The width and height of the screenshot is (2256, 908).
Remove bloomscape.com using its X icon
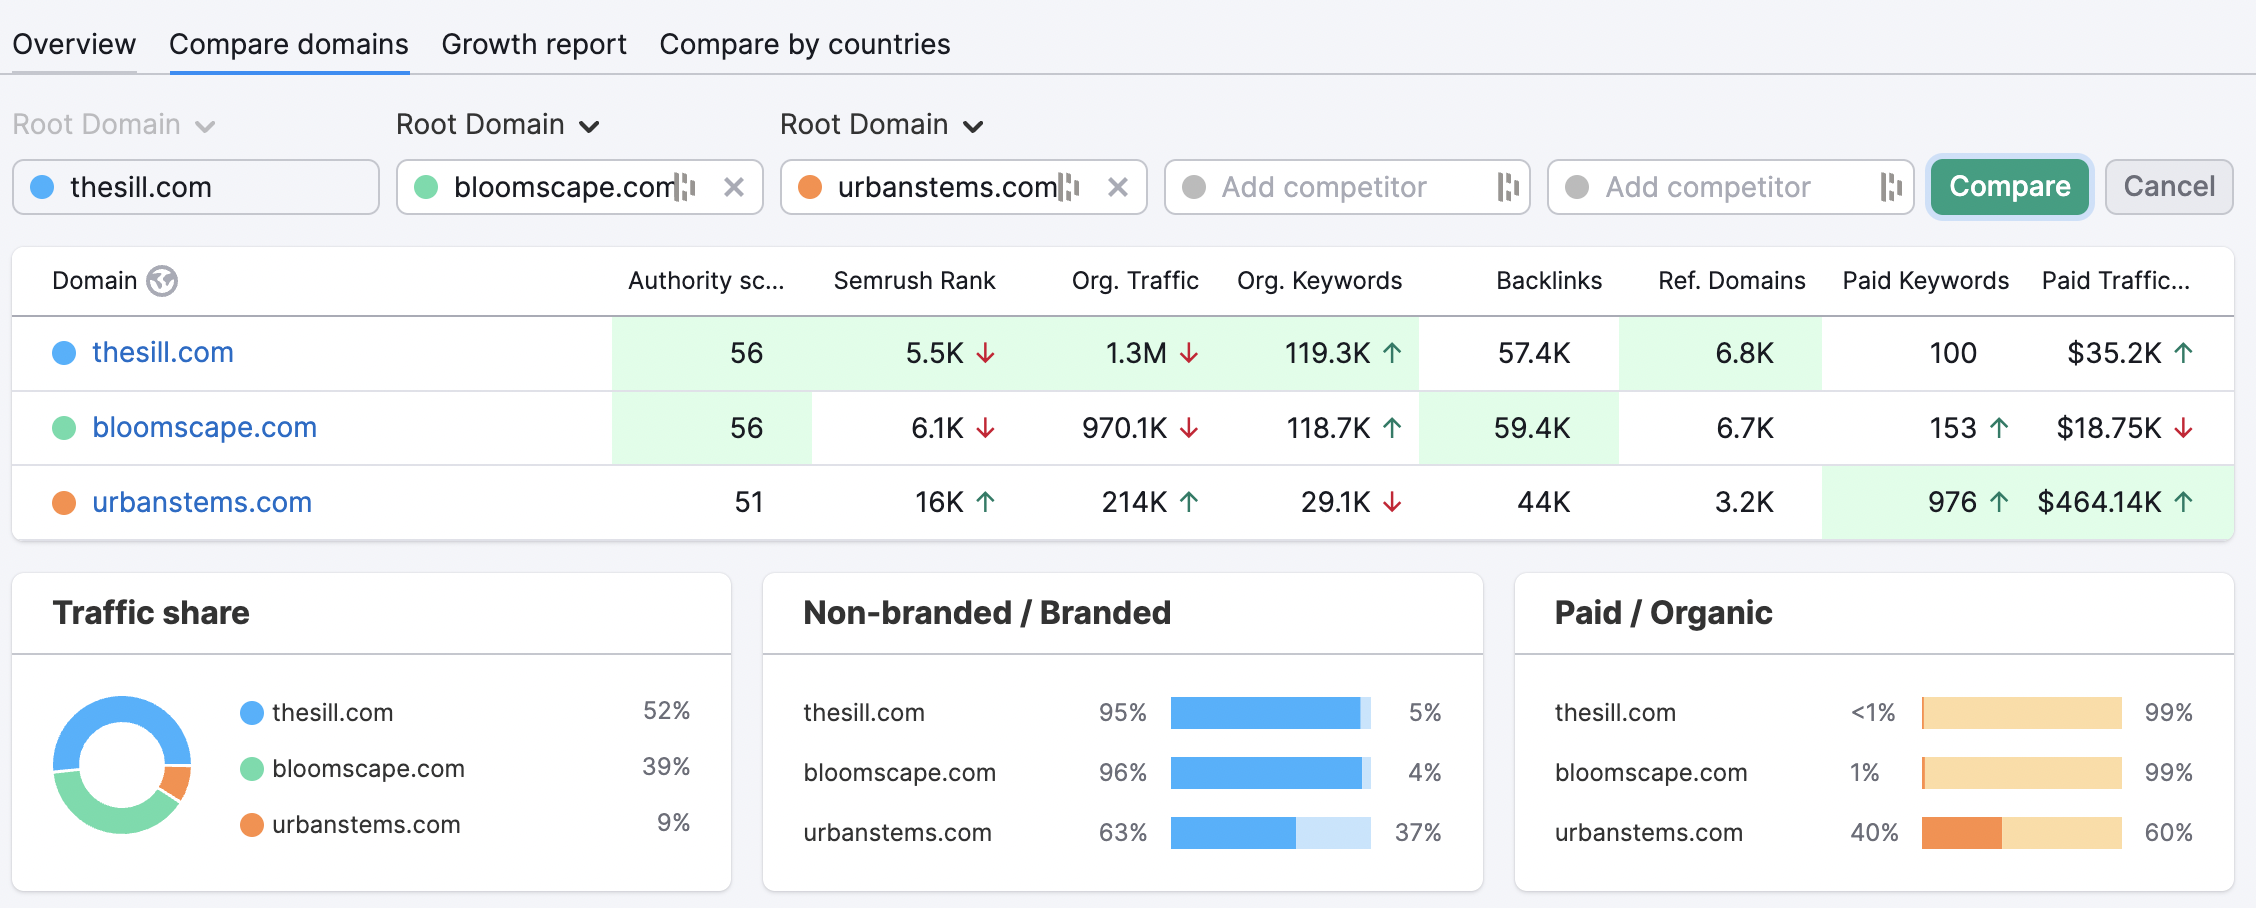click(x=735, y=187)
